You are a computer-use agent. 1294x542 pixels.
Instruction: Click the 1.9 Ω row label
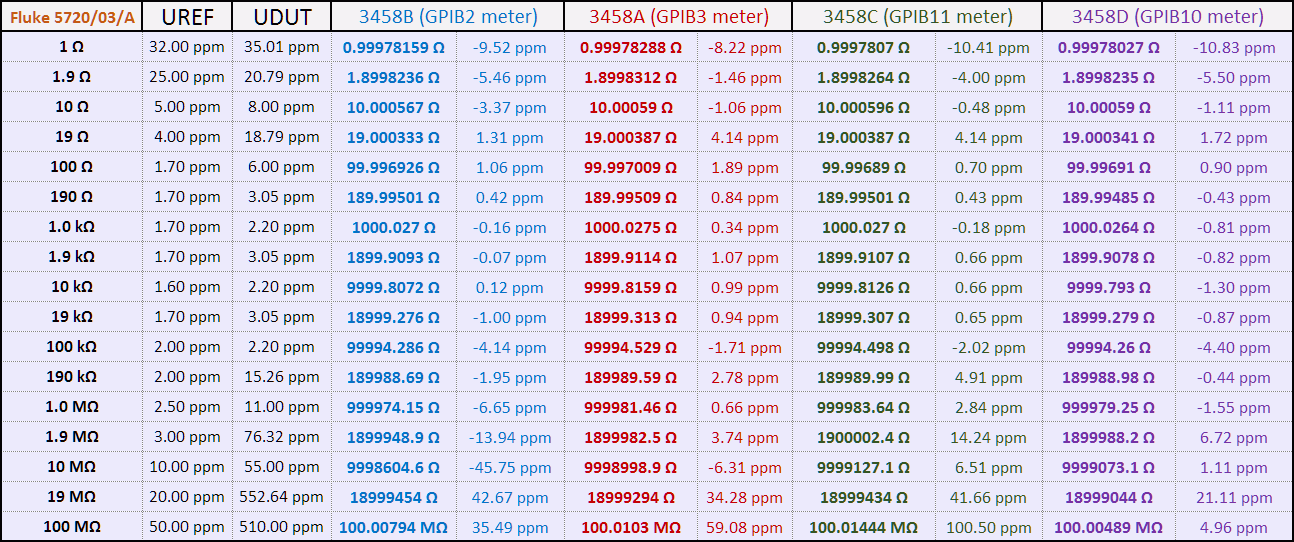72,77
